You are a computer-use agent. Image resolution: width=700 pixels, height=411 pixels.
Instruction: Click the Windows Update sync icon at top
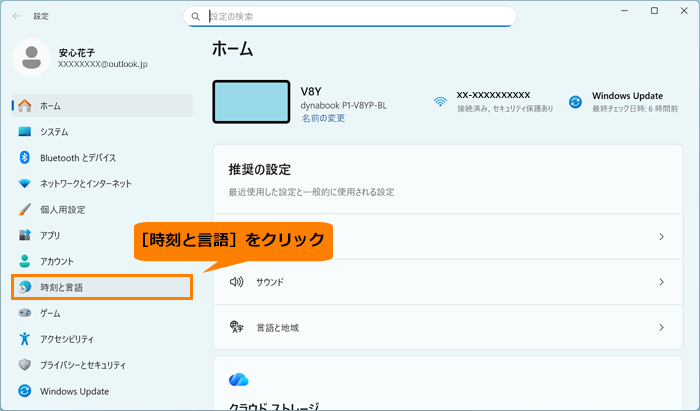click(x=575, y=102)
